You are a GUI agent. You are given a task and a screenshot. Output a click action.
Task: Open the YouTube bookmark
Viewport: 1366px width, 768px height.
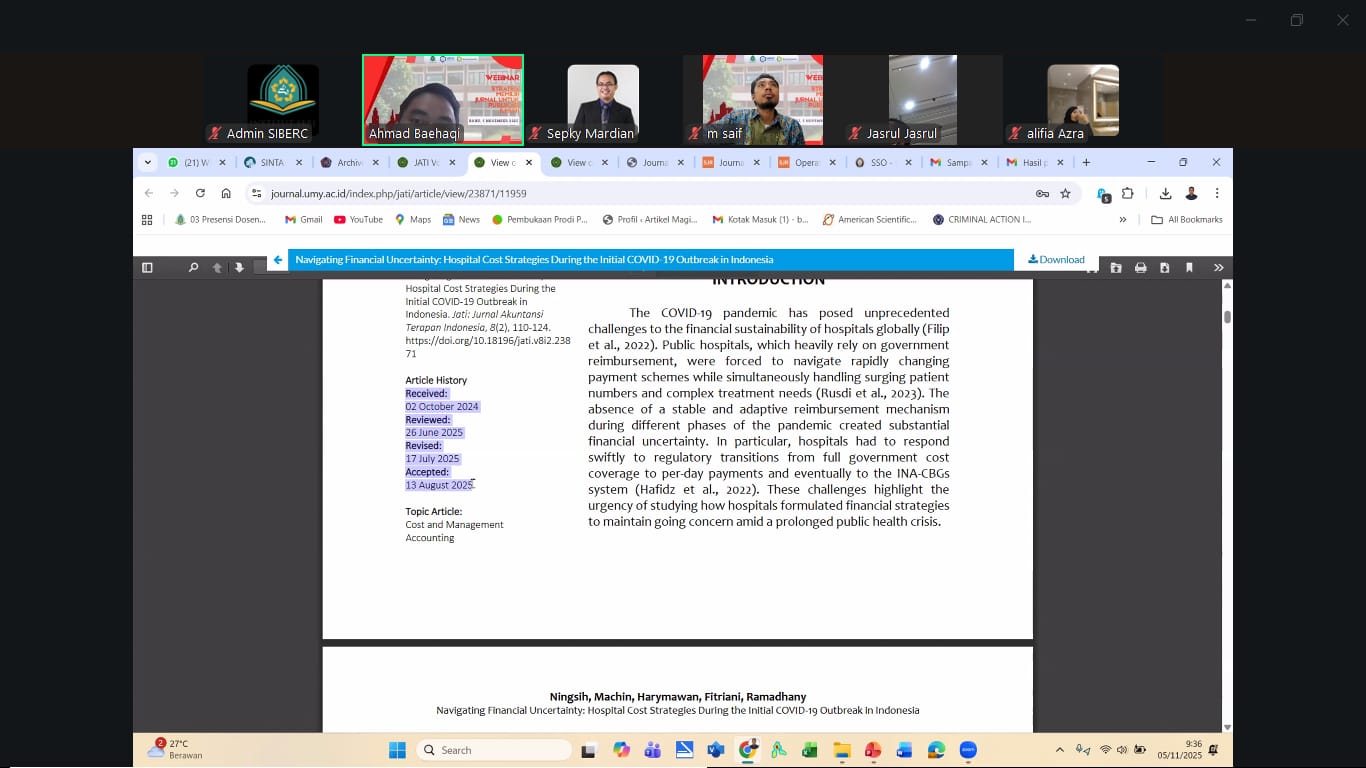(358, 220)
